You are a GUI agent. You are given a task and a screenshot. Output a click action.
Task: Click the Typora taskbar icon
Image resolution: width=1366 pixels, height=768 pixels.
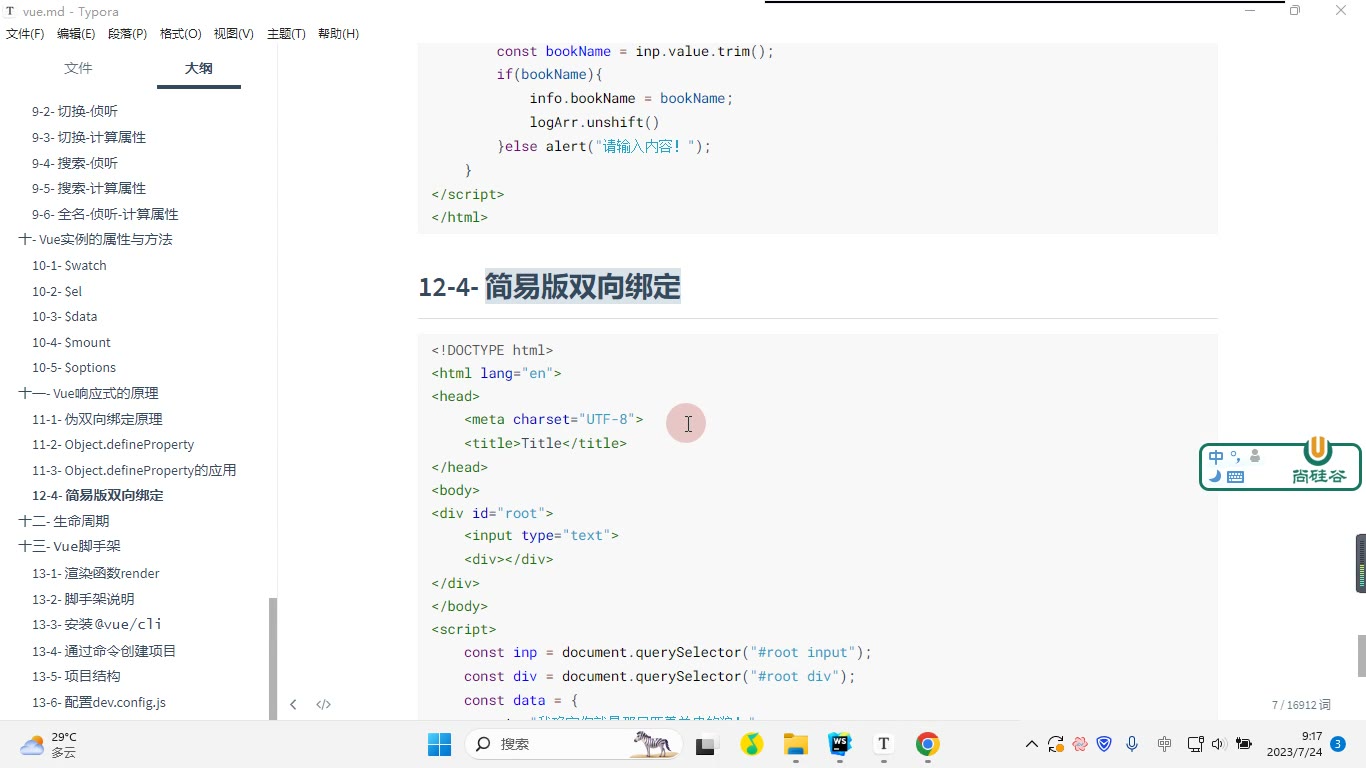tap(884, 744)
